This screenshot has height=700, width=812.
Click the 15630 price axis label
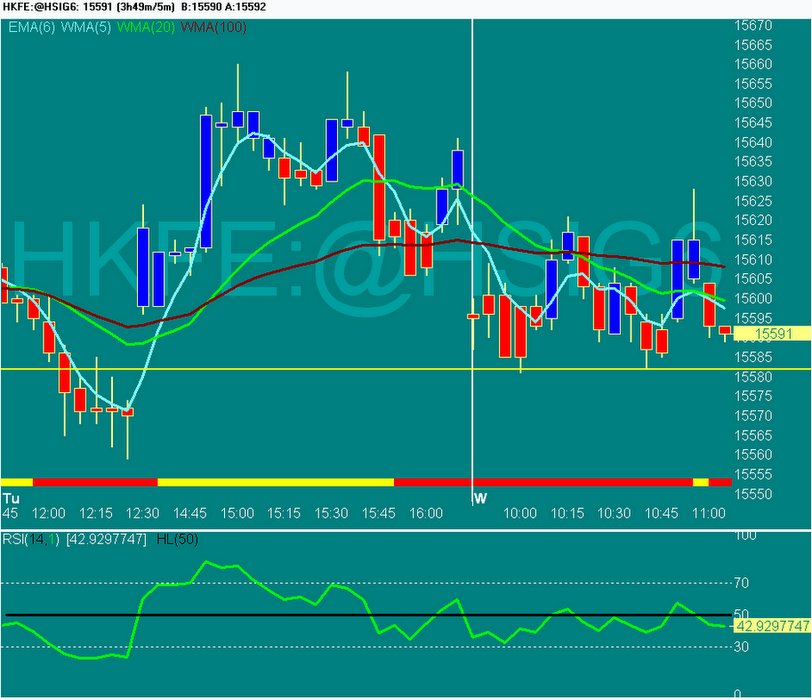[753, 181]
